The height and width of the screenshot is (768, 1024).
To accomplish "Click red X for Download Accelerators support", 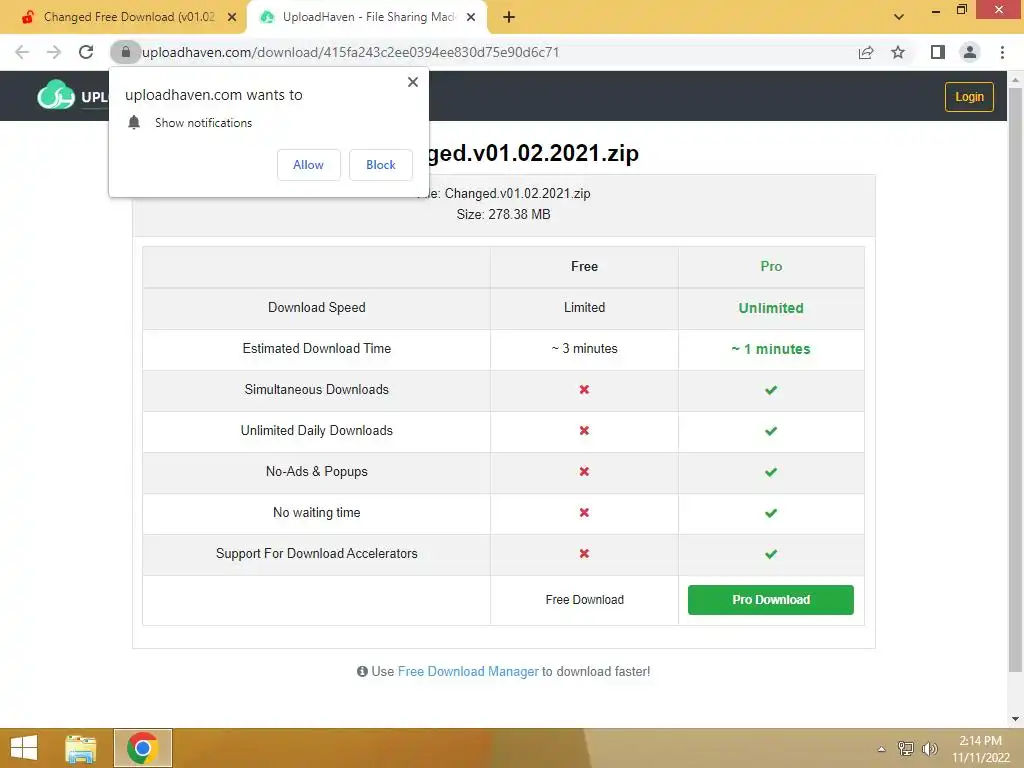I will 584,553.
